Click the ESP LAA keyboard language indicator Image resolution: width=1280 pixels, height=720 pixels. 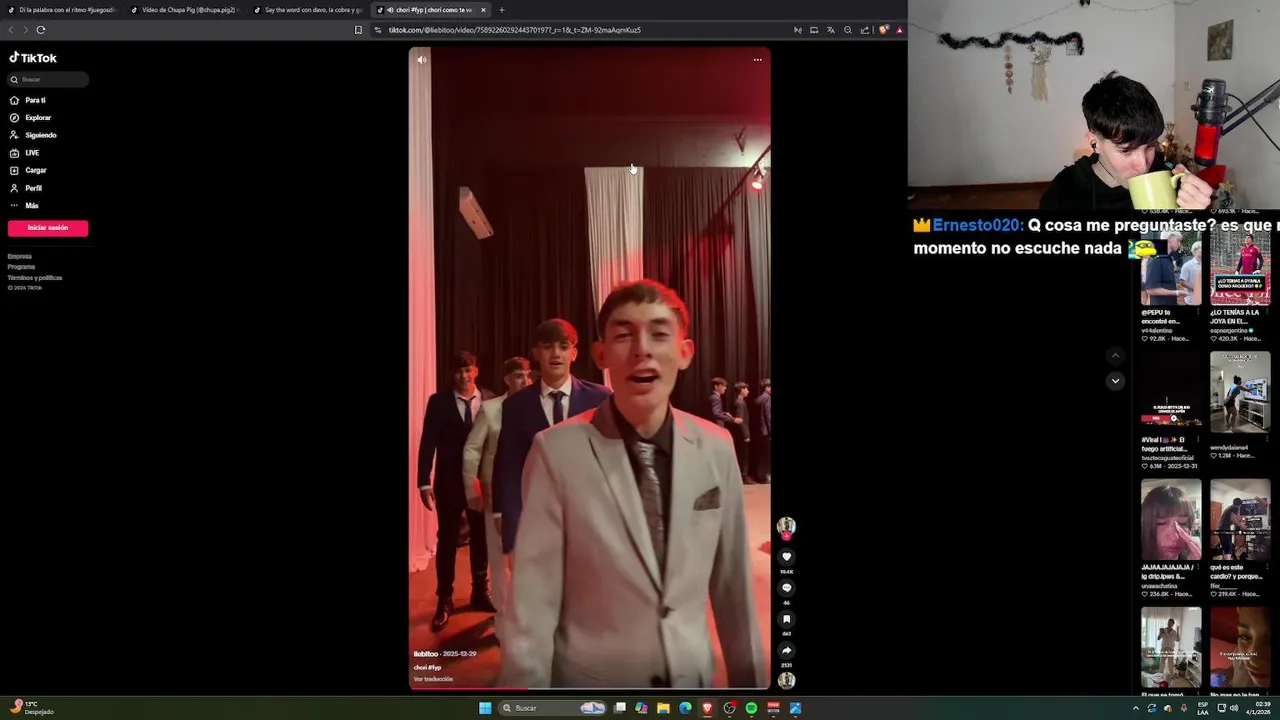tap(1203, 708)
